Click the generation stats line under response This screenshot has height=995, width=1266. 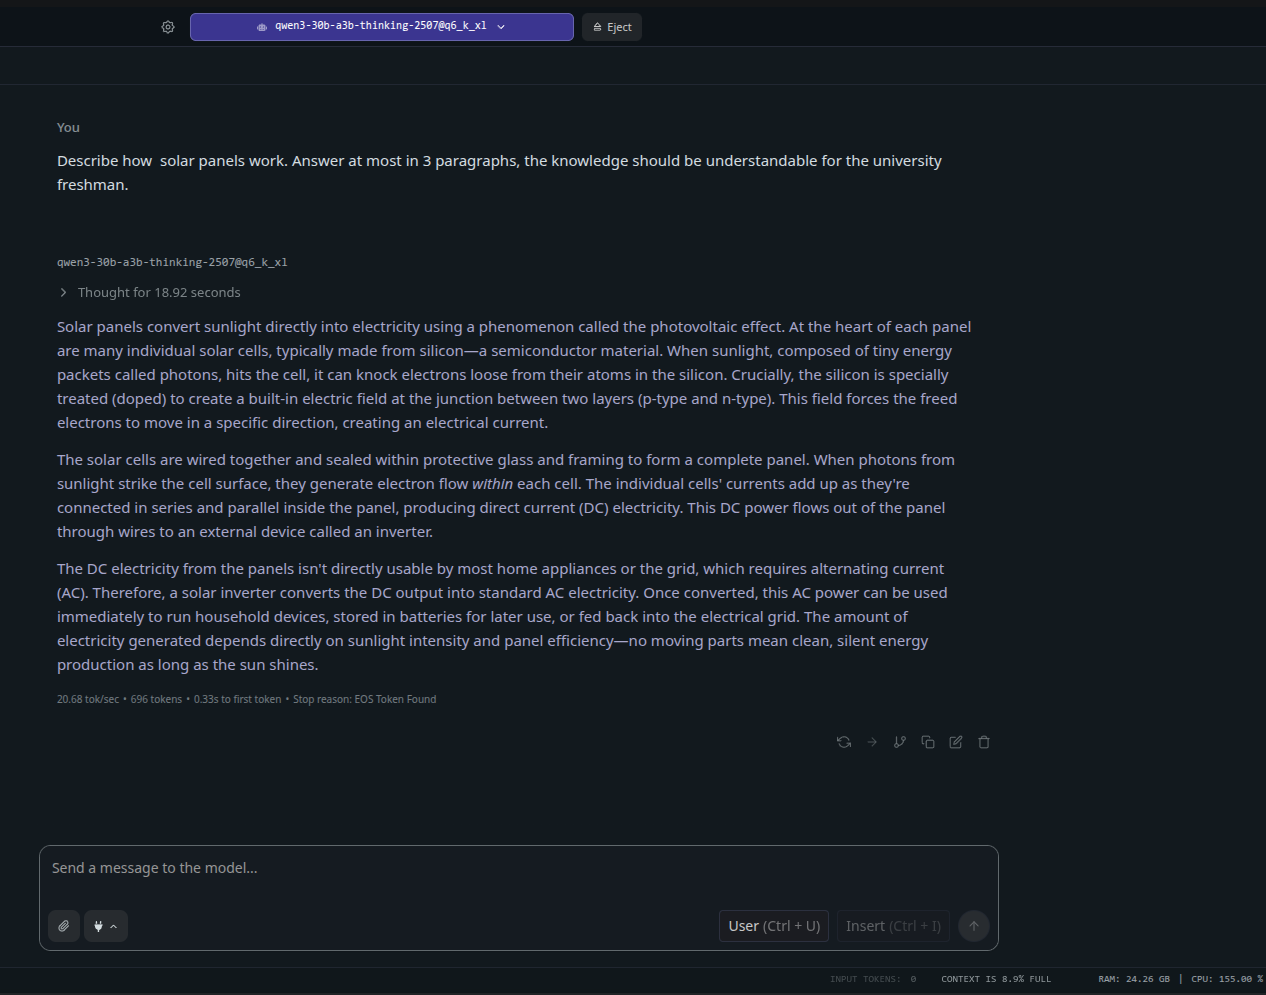coord(246,700)
